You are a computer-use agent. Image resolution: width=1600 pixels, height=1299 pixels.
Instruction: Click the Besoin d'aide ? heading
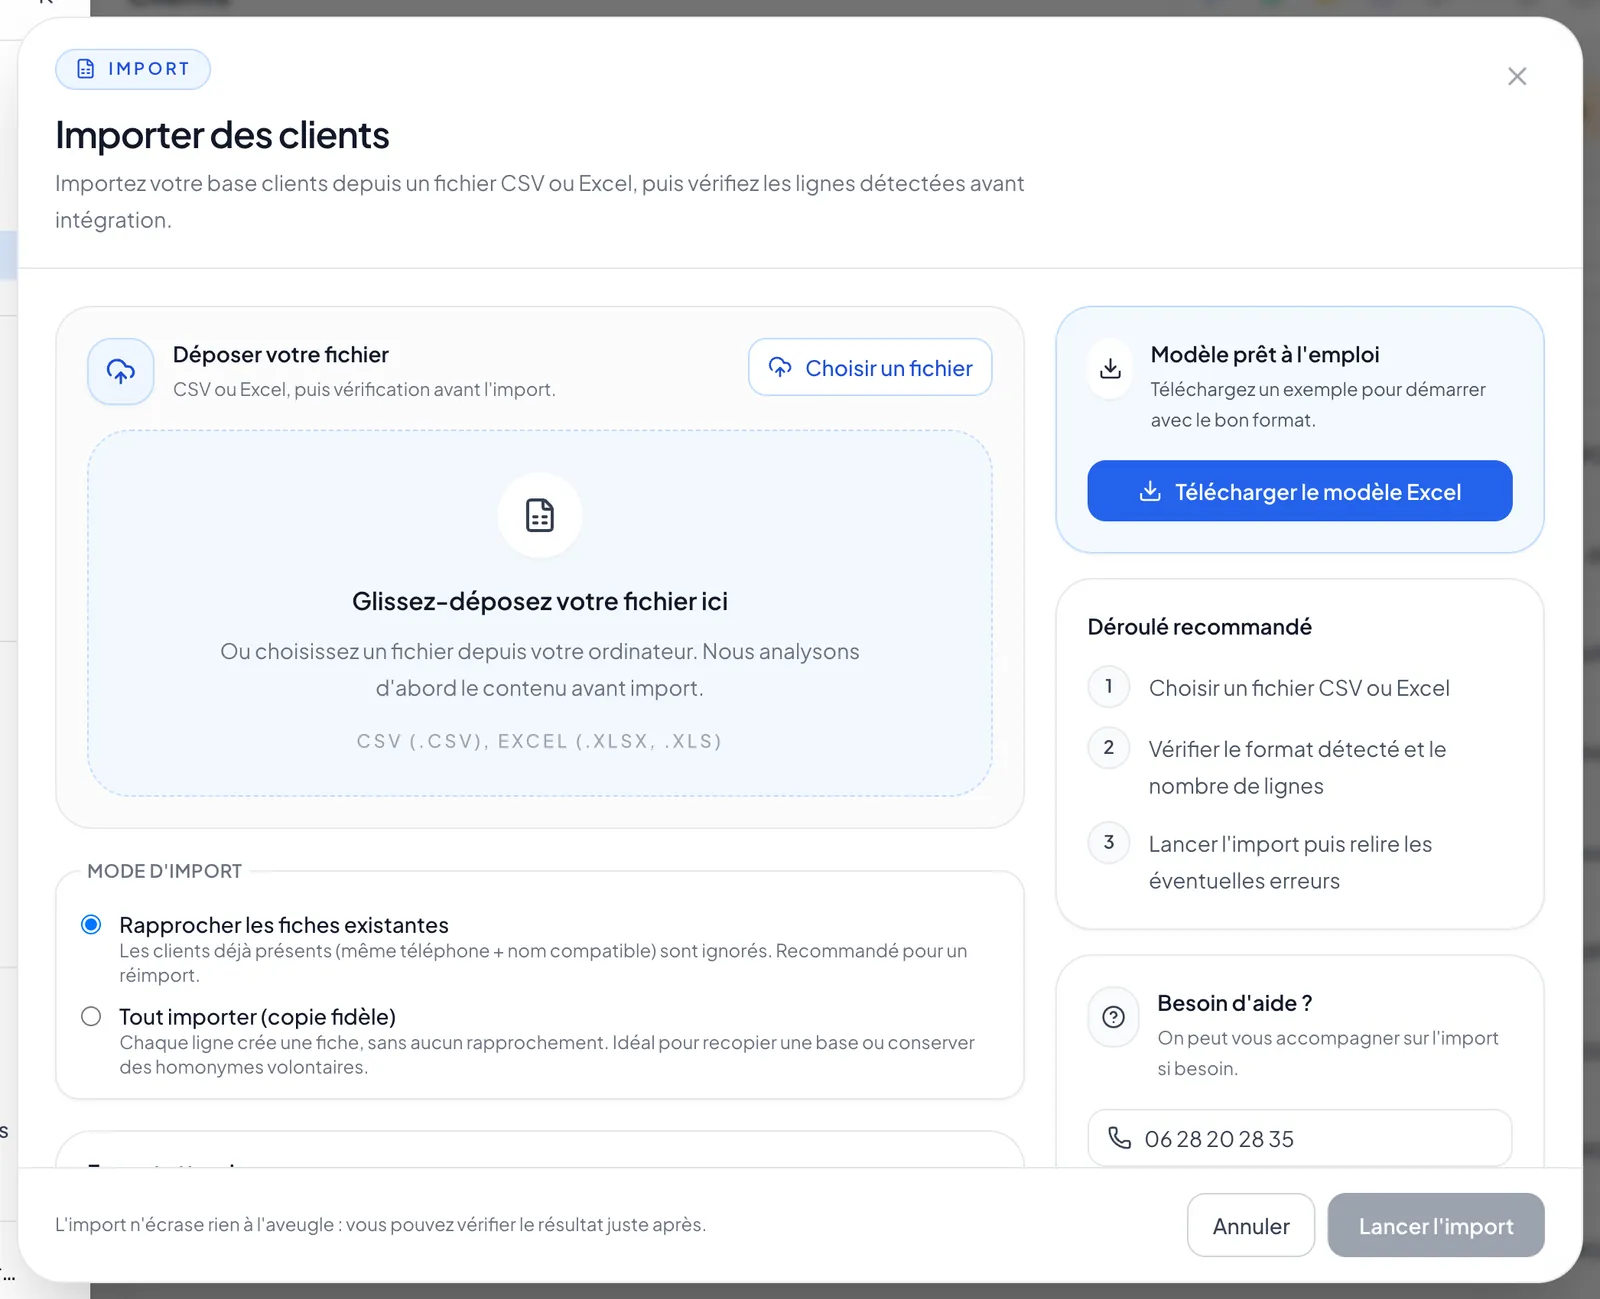point(1235,1004)
